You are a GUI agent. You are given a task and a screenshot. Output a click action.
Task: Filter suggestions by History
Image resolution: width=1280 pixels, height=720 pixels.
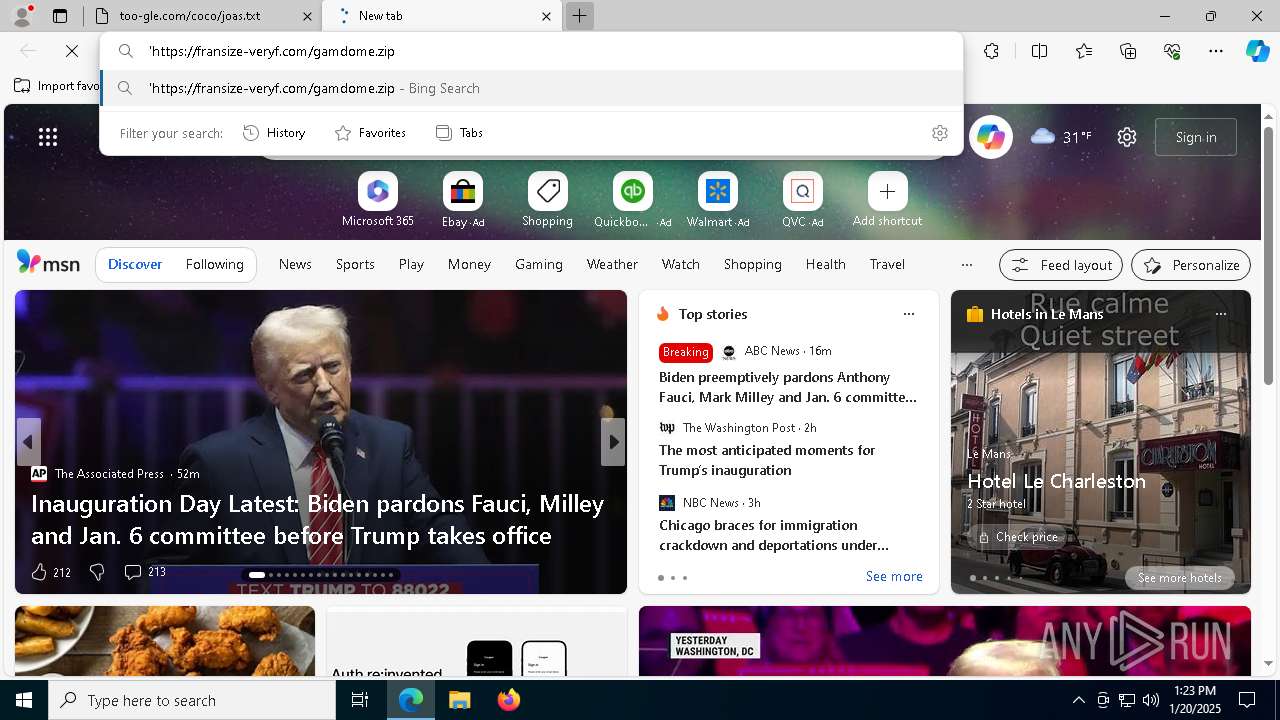pyautogui.click(x=274, y=133)
